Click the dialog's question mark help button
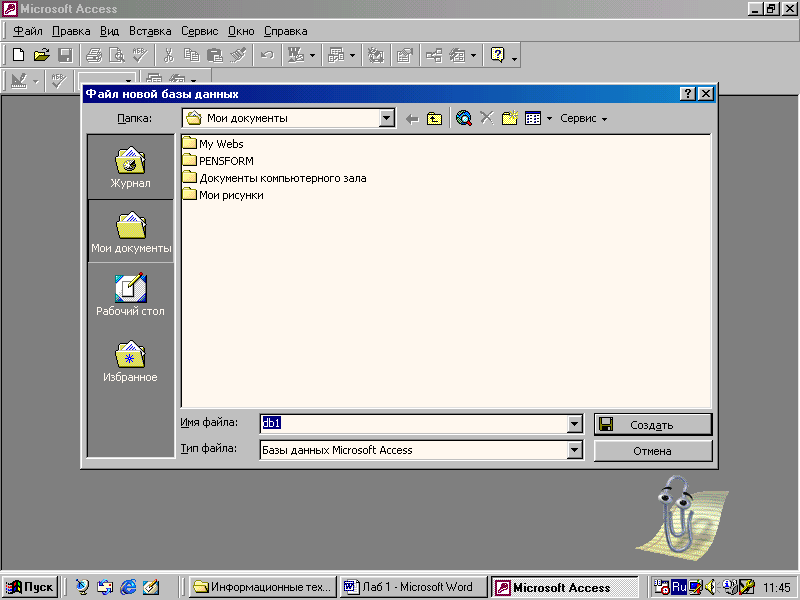 [x=687, y=93]
